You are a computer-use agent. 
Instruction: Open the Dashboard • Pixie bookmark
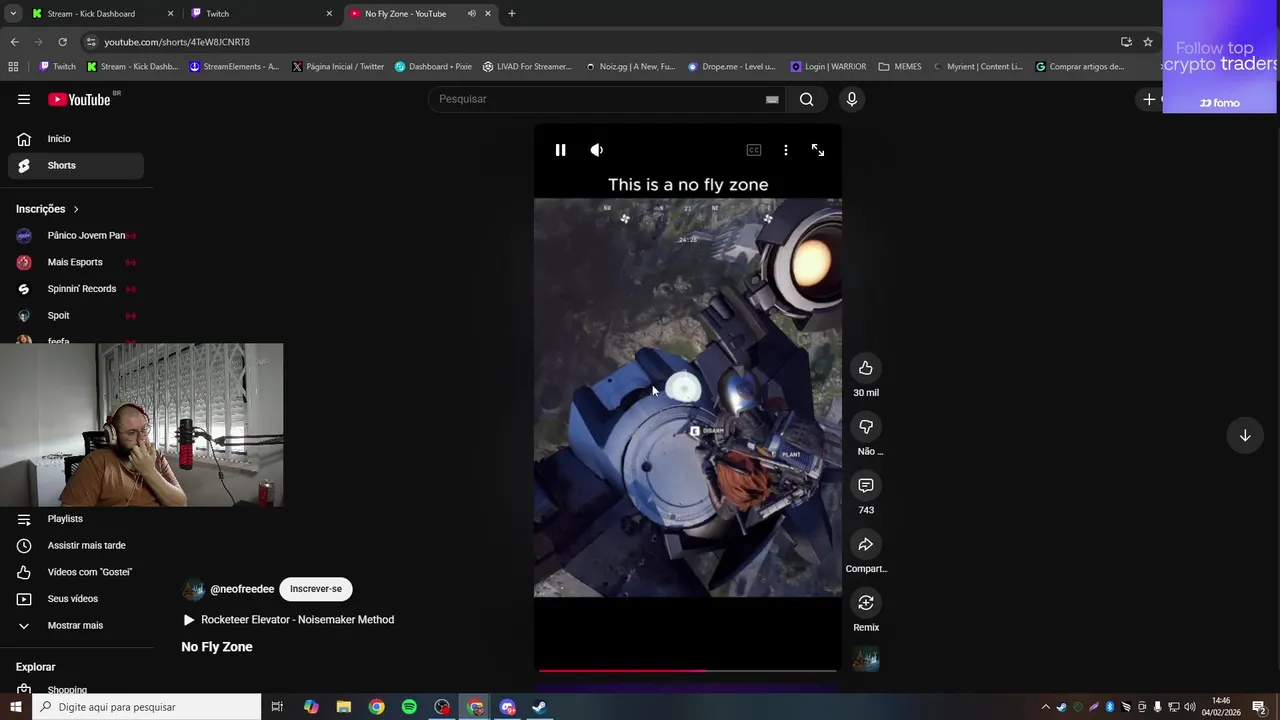click(433, 67)
